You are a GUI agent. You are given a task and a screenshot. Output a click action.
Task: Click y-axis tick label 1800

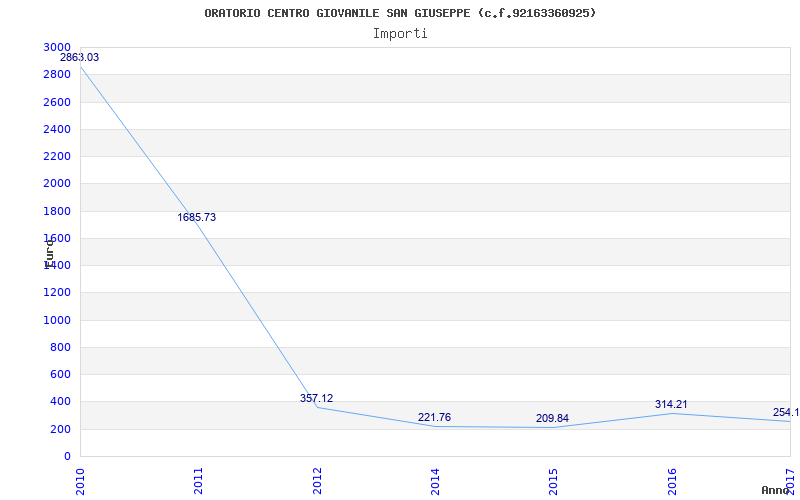[57, 211]
